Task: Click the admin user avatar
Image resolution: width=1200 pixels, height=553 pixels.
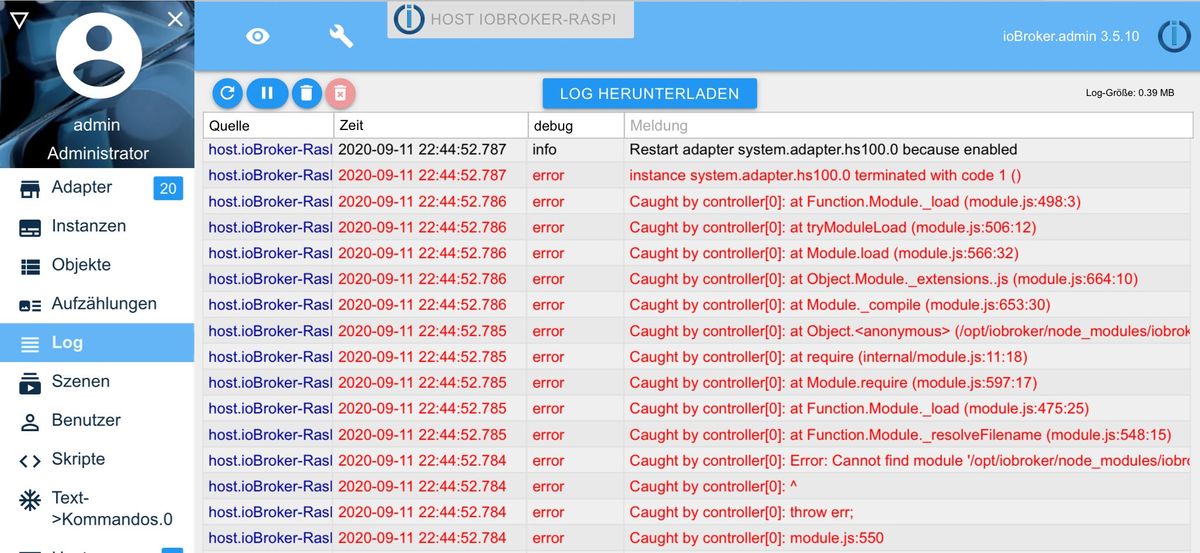Action: (97, 56)
